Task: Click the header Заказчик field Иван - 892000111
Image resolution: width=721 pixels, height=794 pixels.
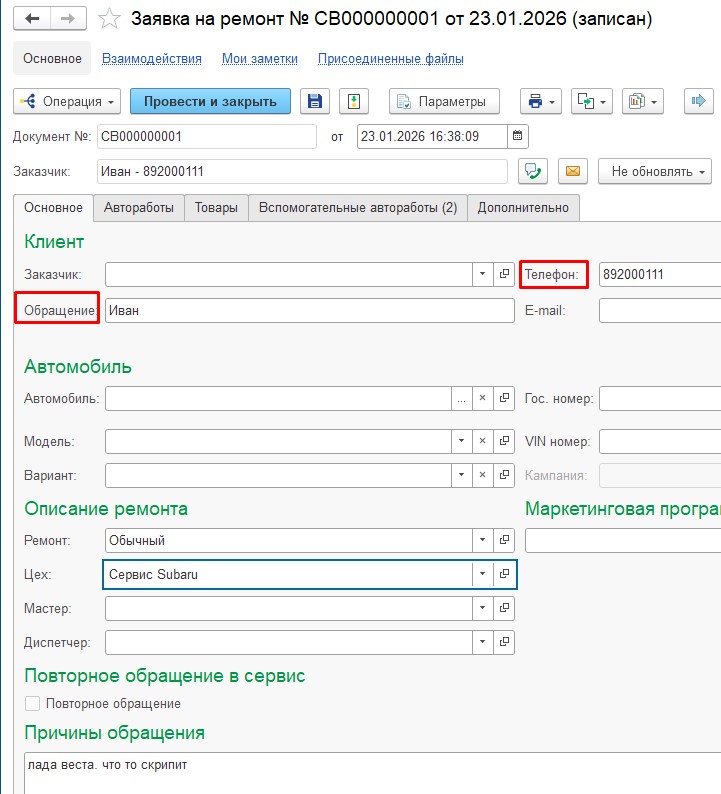Action: pos(302,171)
